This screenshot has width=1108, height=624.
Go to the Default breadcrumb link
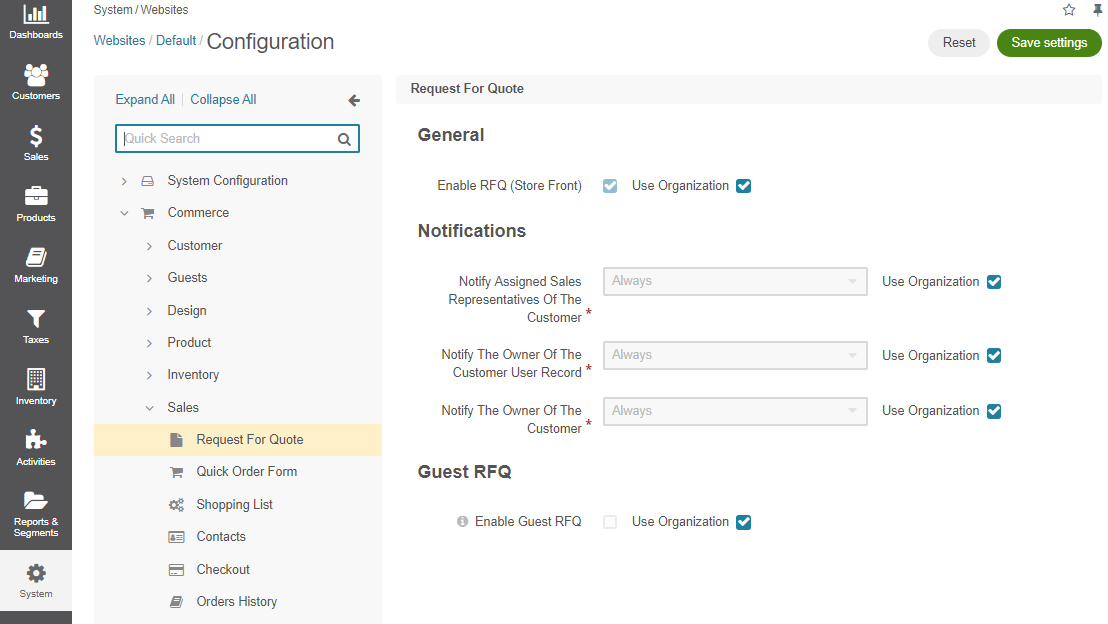[x=176, y=40]
